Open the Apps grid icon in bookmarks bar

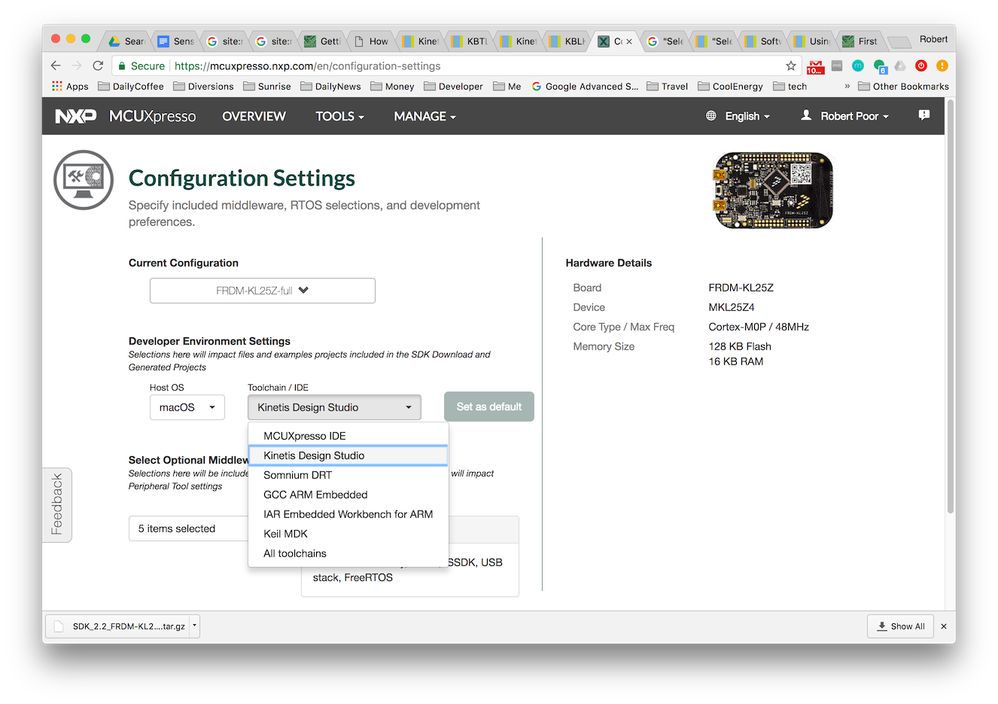(57, 87)
